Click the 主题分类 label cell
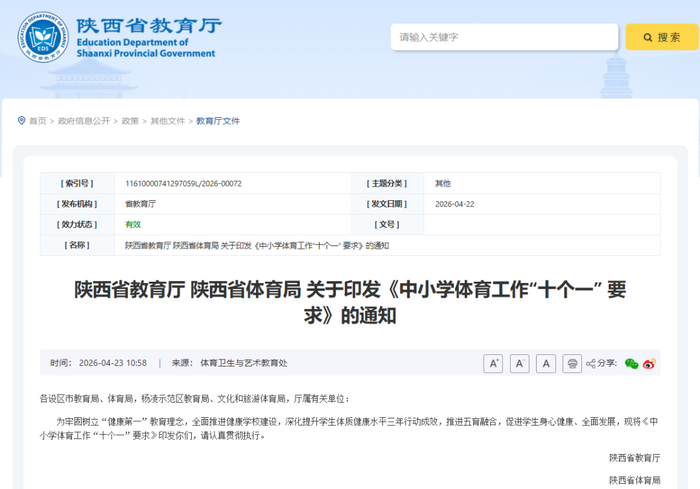 click(x=387, y=184)
